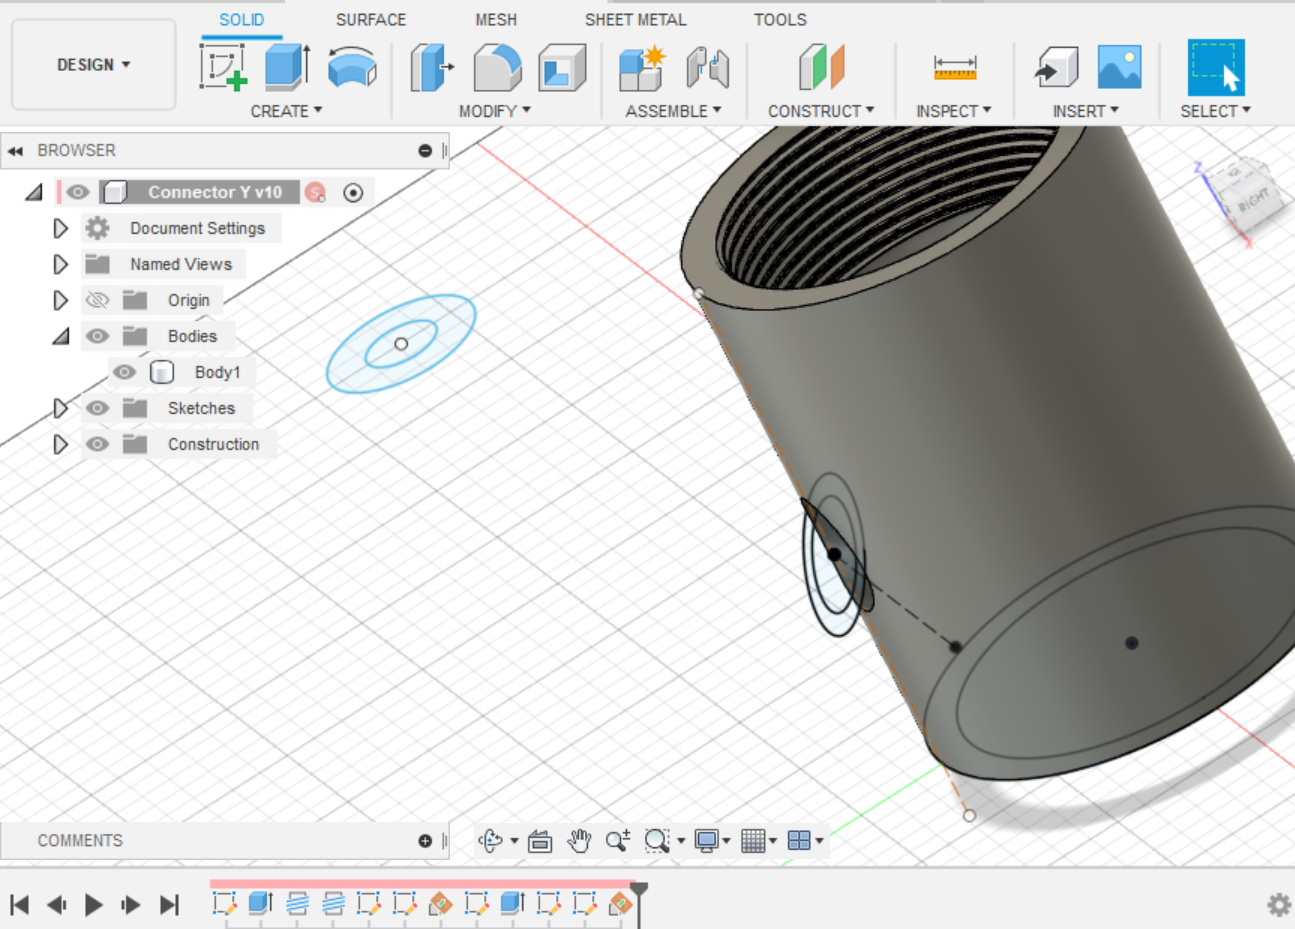Viewport: 1295px width, 929px height.
Task: Jump to timeline end with last frame control
Action: [x=167, y=903]
